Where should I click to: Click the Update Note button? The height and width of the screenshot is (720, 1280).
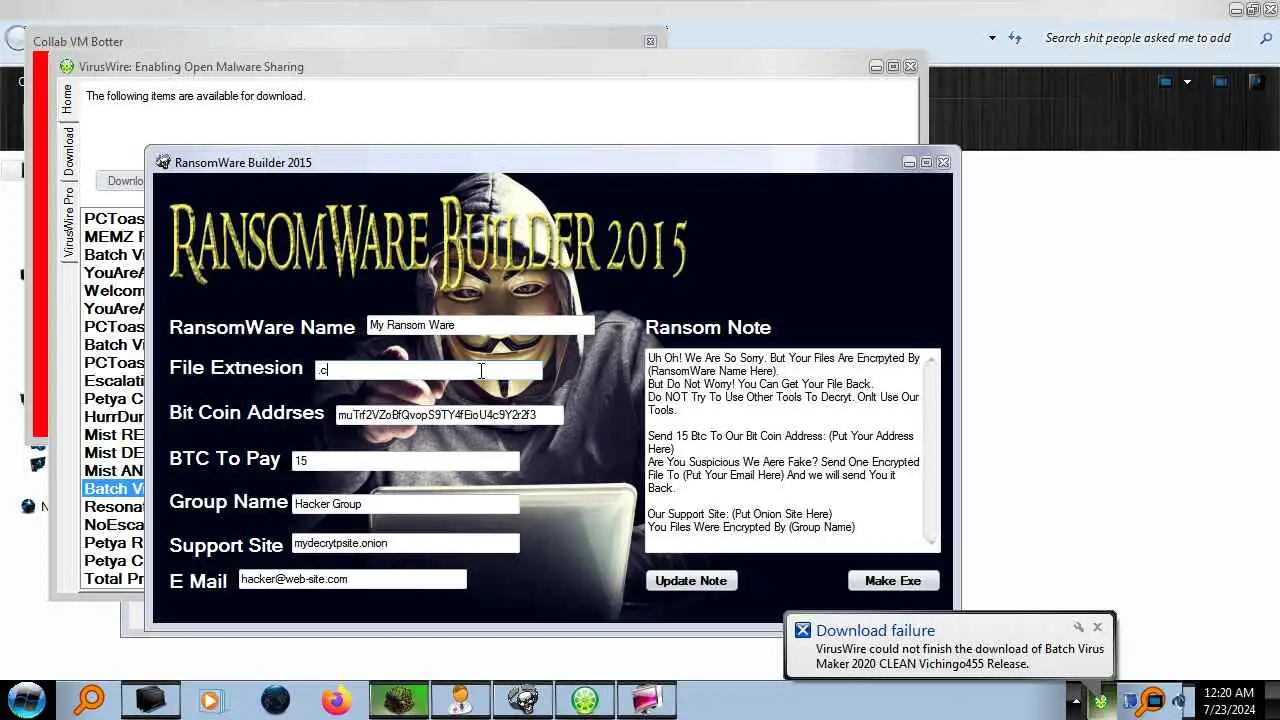click(x=691, y=581)
